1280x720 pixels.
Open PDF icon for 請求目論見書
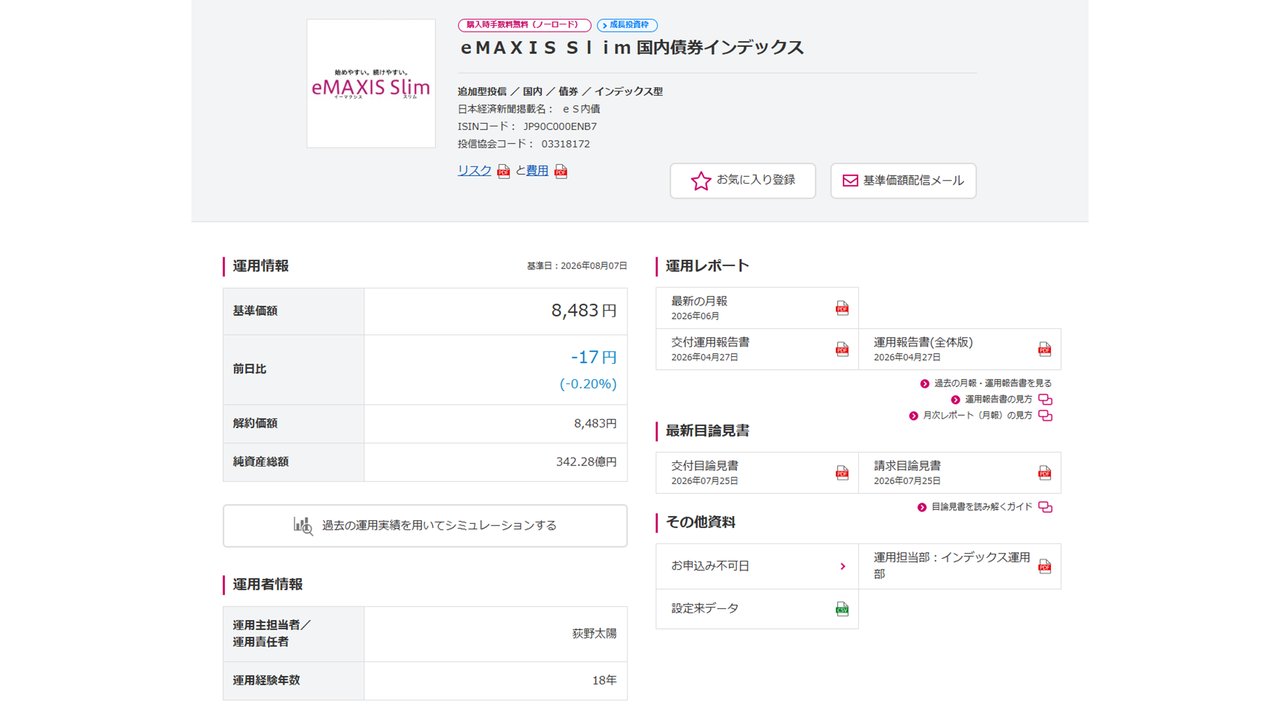click(x=1045, y=473)
